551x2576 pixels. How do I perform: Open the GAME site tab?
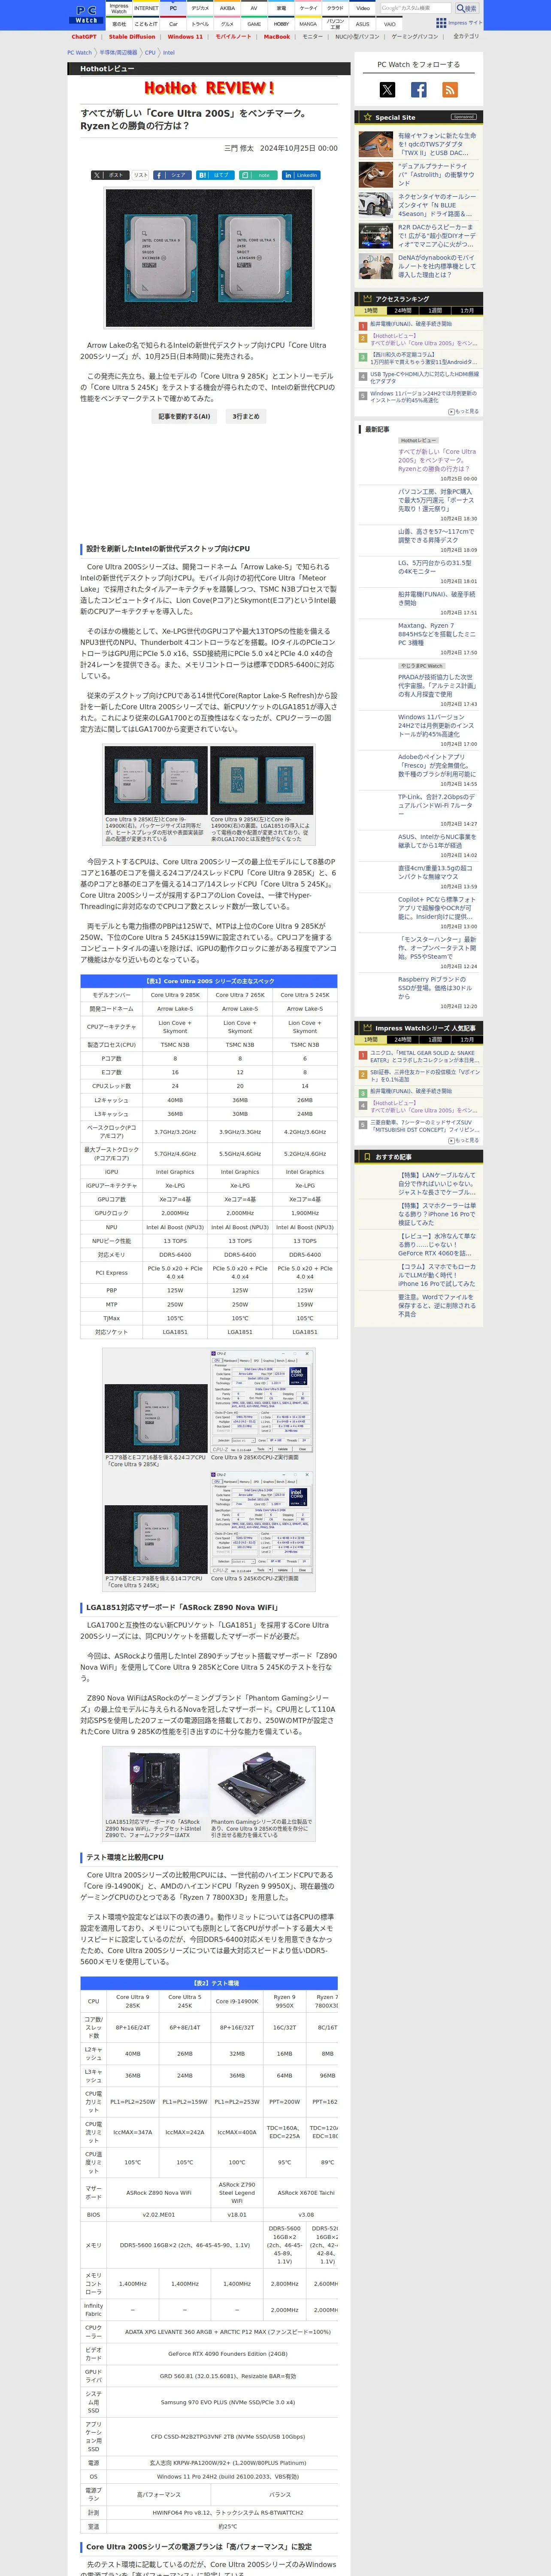(254, 24)
